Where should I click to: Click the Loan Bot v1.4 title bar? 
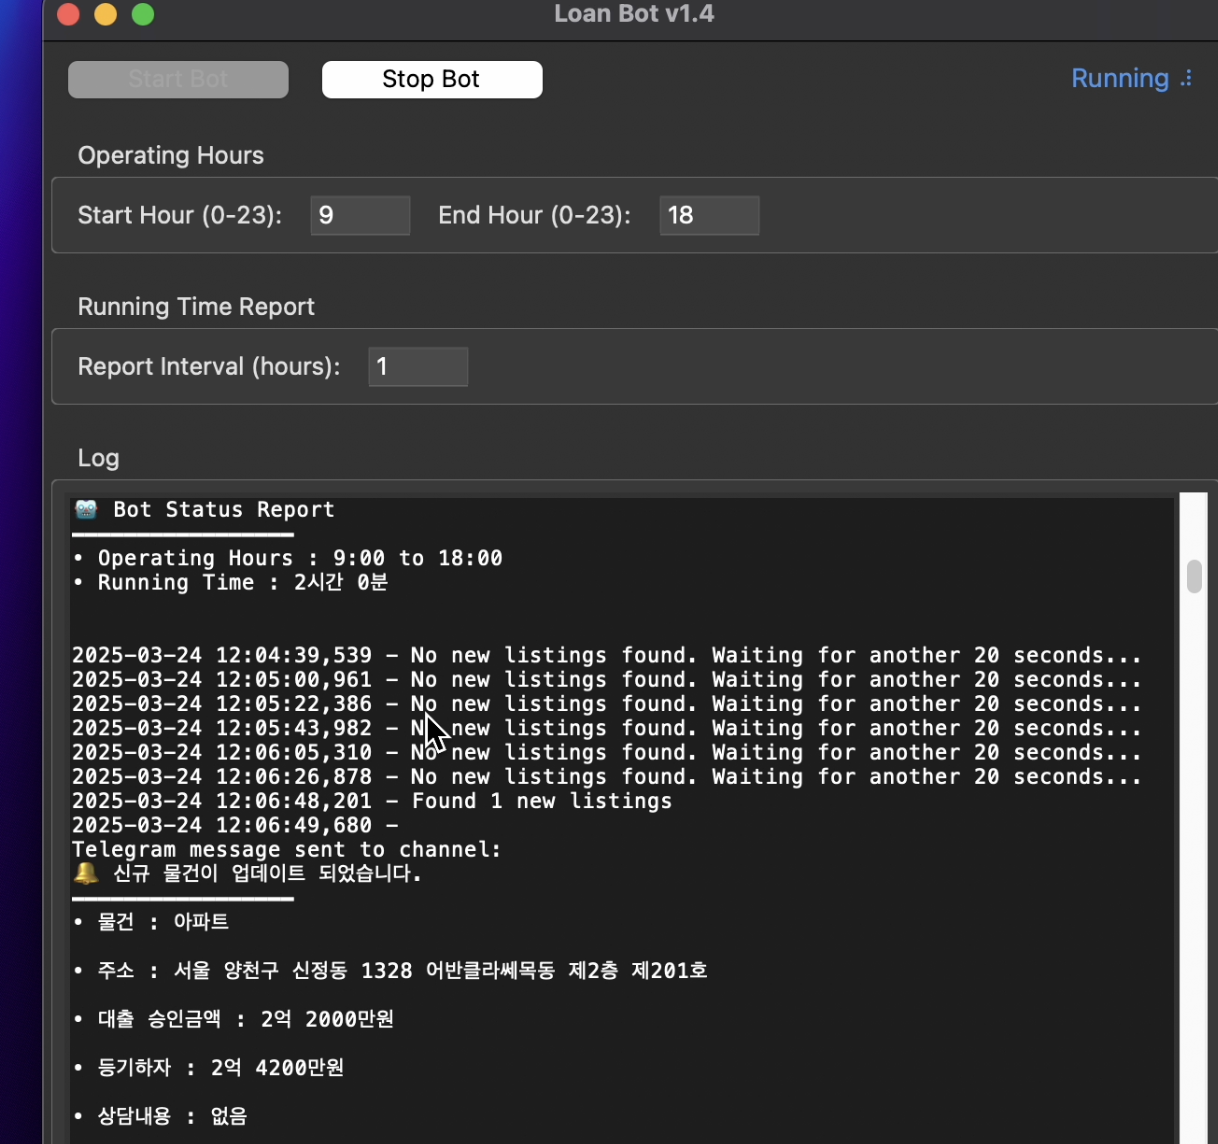click(x=634, y=14)
